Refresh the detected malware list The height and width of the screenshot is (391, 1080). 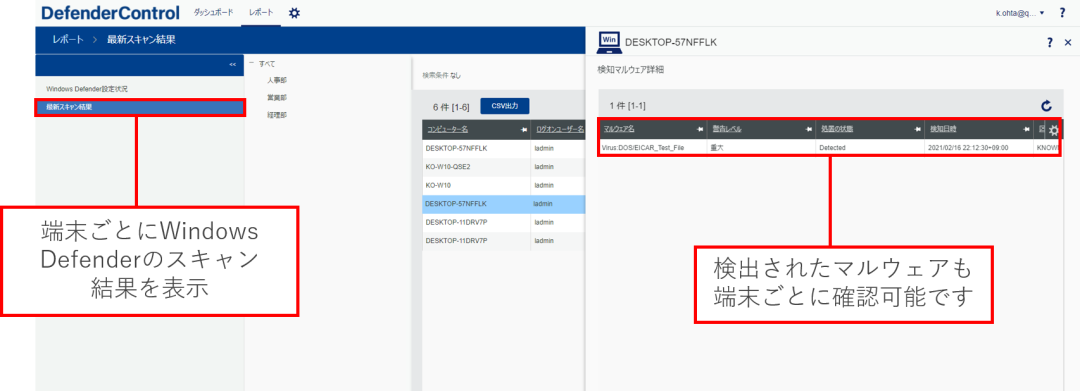pyautogui.click(x=1046, y=106)
